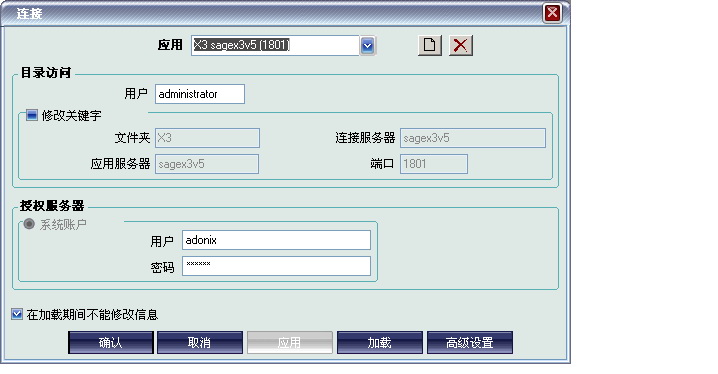Select the 系统账户 radio button
Screen dimensions: 718x374
pyautogui.click(x=29, y=224)
